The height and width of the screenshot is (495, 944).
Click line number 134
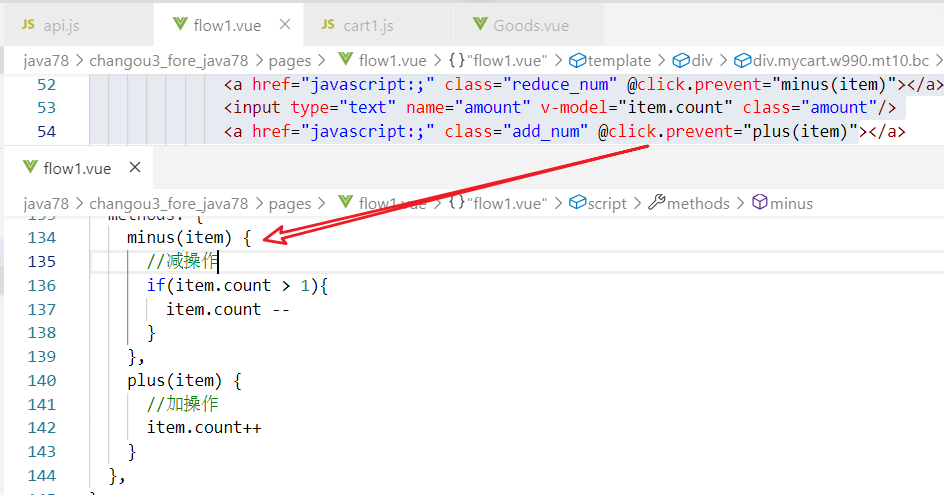[x=42, y=238]
